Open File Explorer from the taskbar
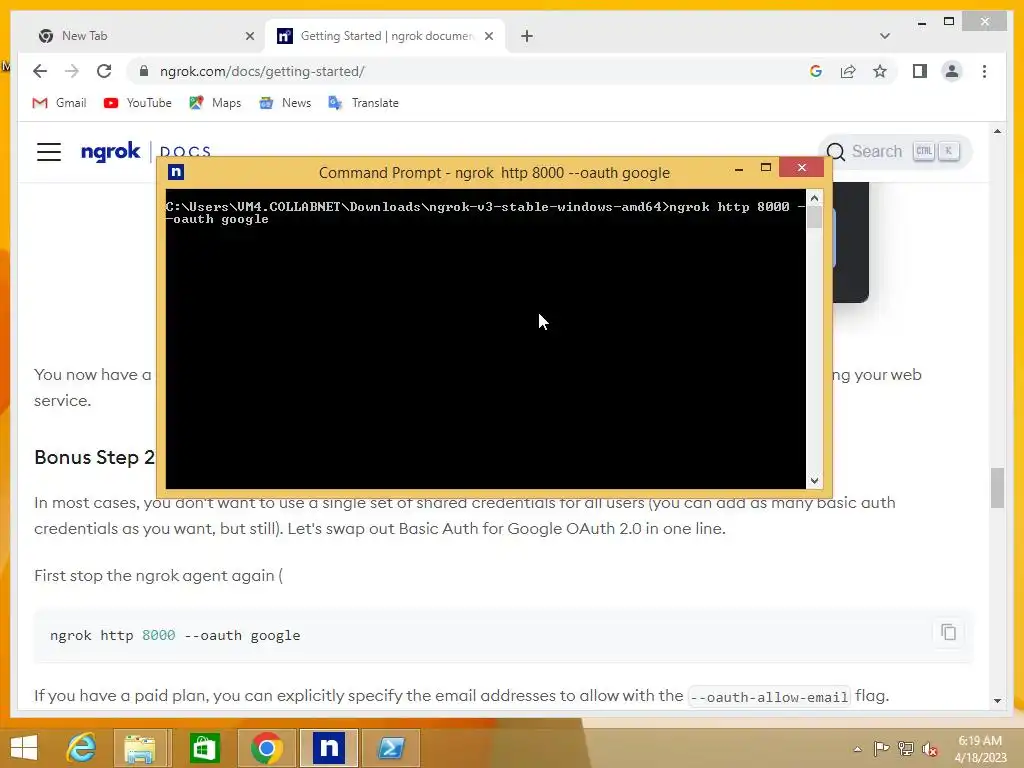Screen dimensions: 1024x768 (x=140, y=748)
